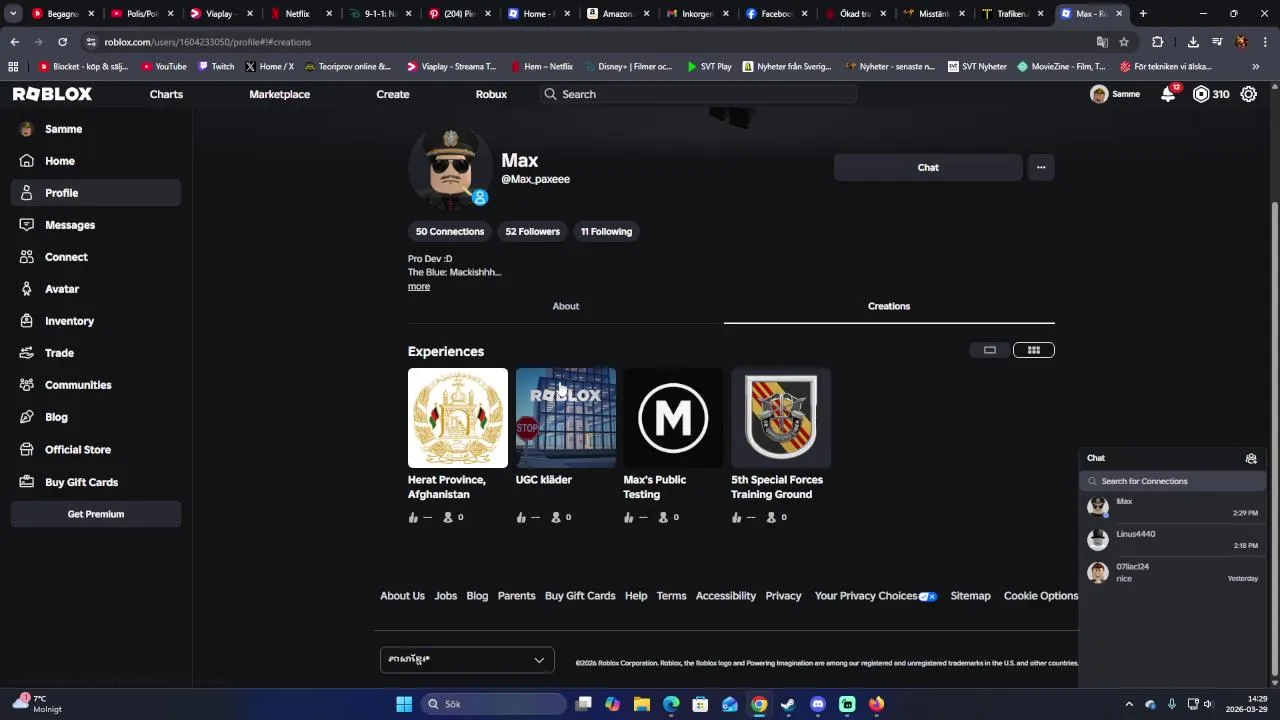Open the browser extensions puzzle icon

click(1158, 42)
